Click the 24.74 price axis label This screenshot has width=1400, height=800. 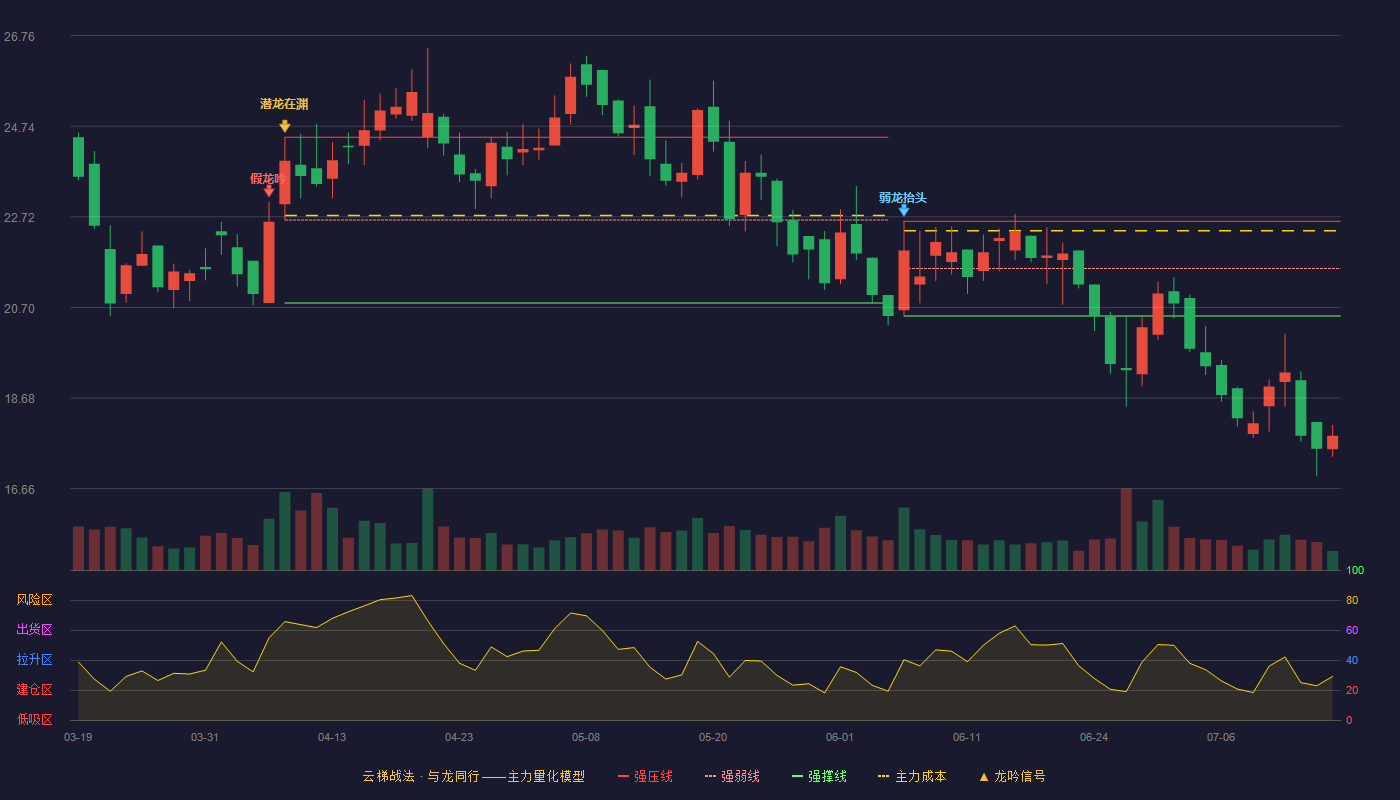(x=19, y=128)
